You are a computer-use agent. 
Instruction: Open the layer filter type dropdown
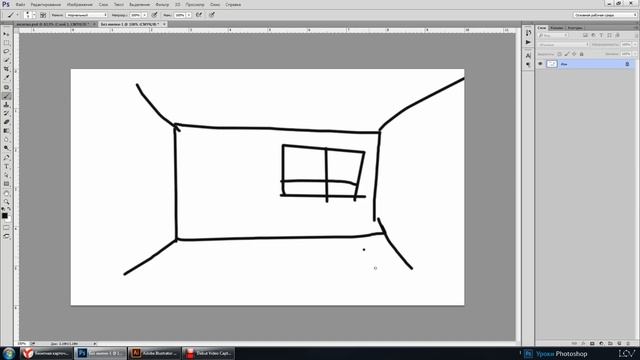tap(553, 36)
